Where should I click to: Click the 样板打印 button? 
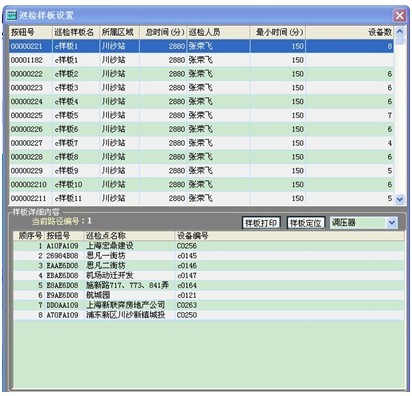click(261, 223)
